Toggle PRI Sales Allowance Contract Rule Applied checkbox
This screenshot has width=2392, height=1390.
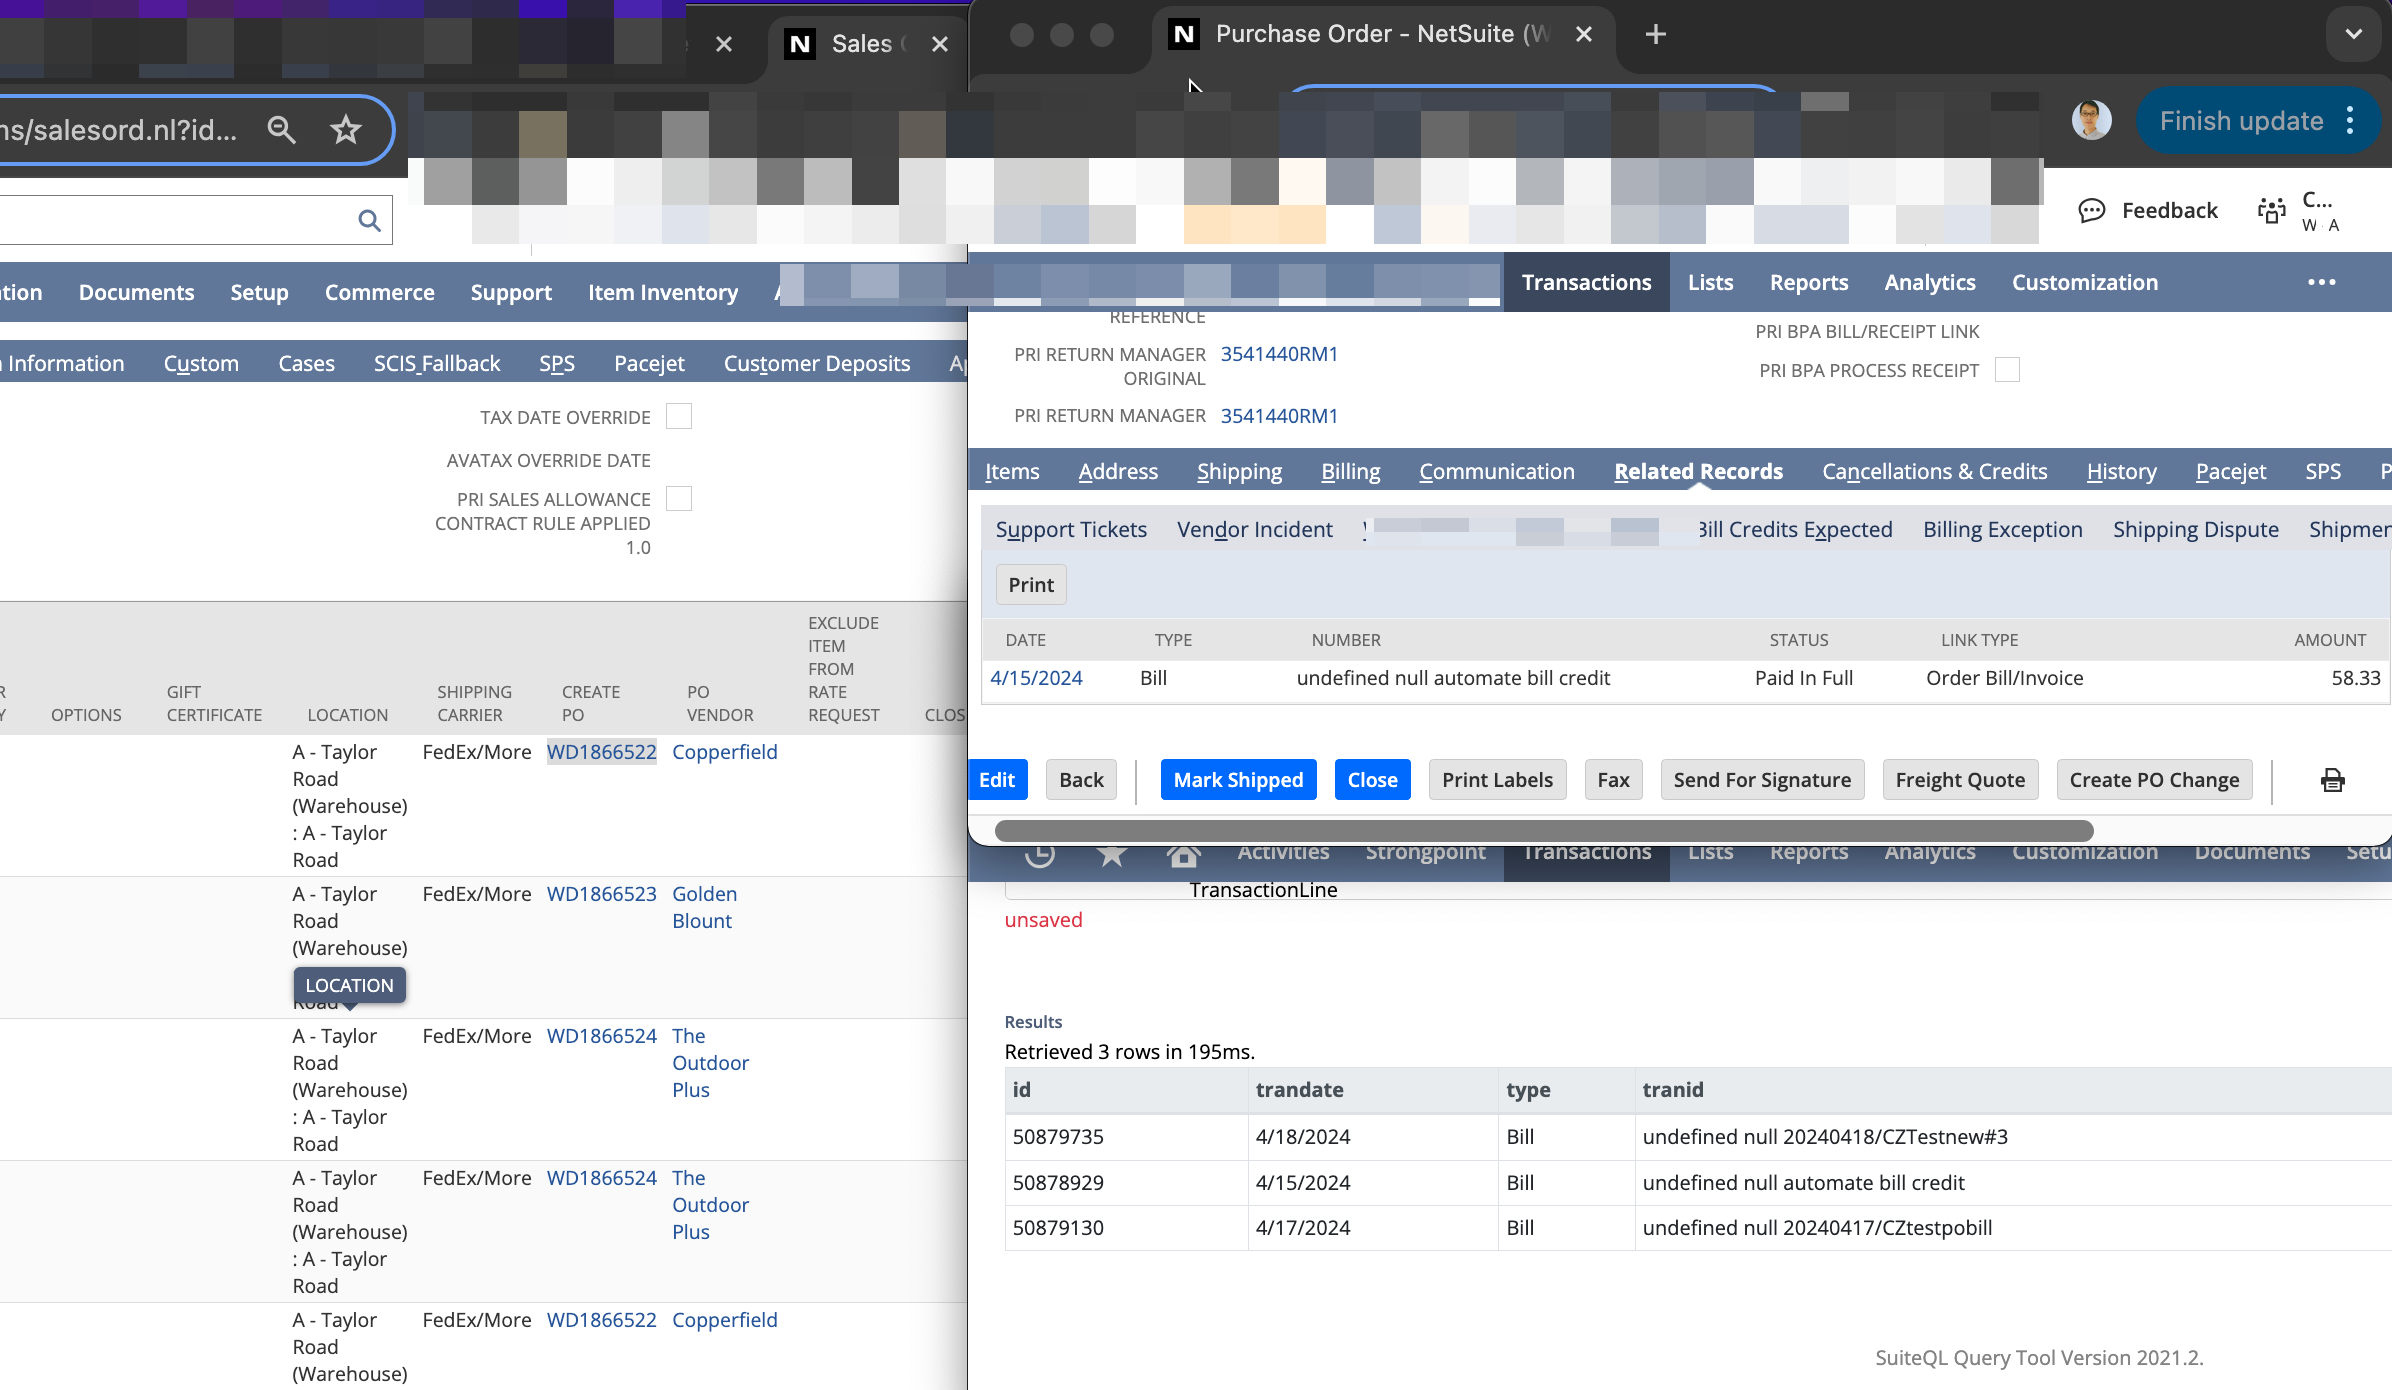[679, 498]
